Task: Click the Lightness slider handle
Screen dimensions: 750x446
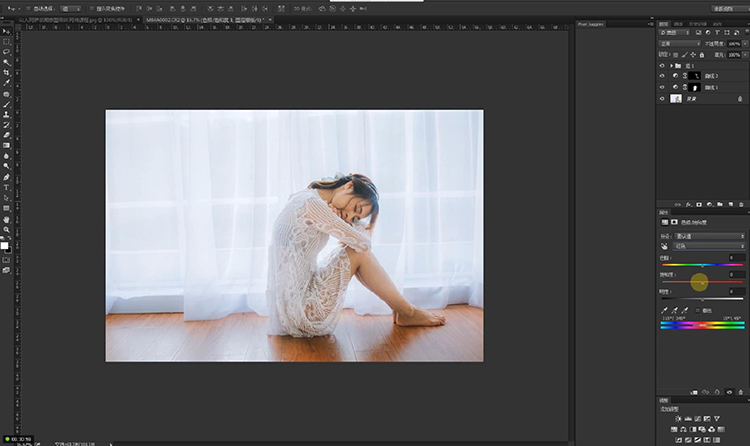Action: click(x=702, y=300)
